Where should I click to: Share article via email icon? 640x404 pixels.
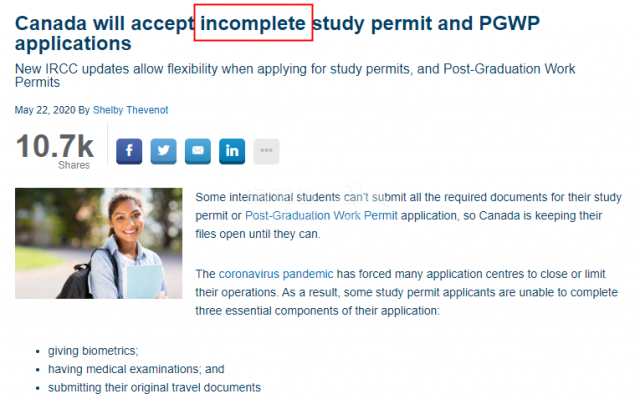pos(198,151)
